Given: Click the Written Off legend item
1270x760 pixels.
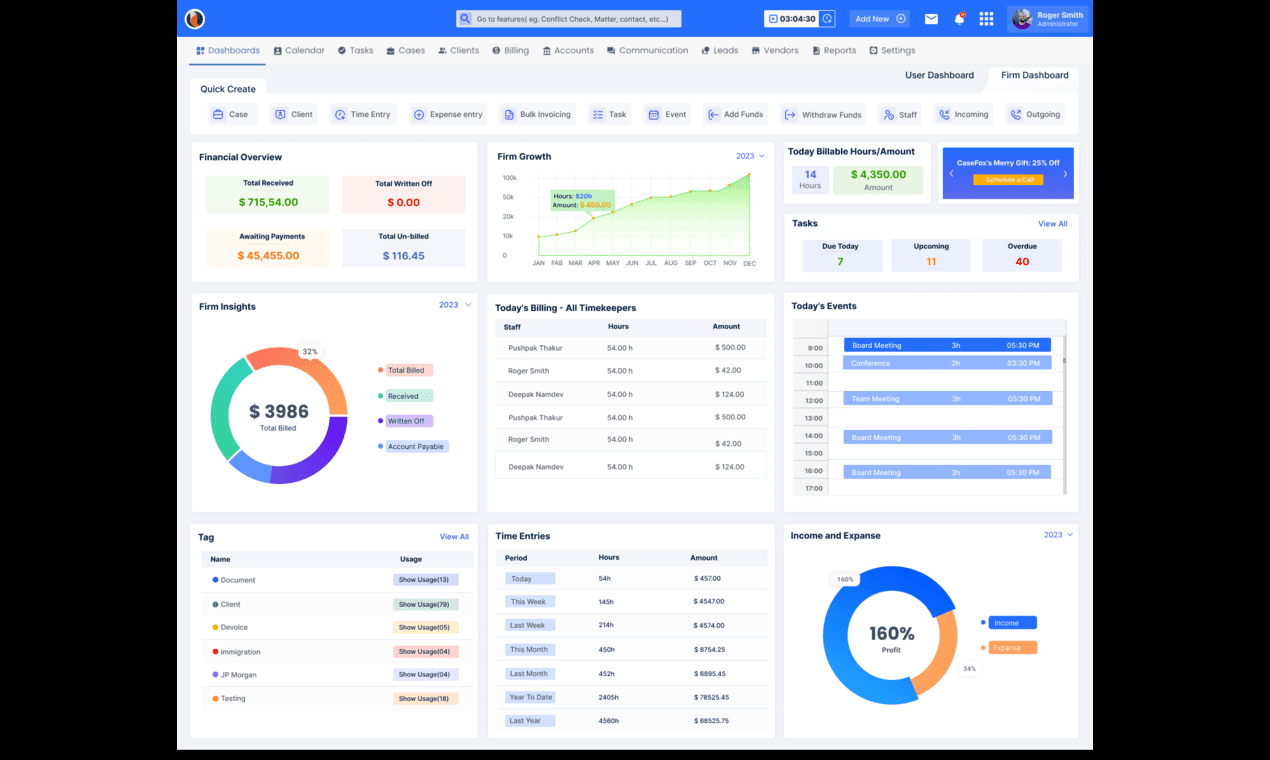Looking at the screenshot, I should click(406, 421).
